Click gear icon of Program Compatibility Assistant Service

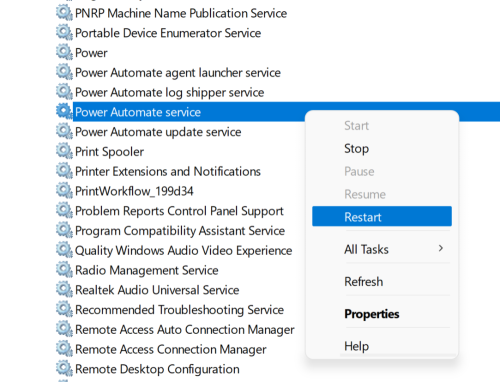pos(64,230)
